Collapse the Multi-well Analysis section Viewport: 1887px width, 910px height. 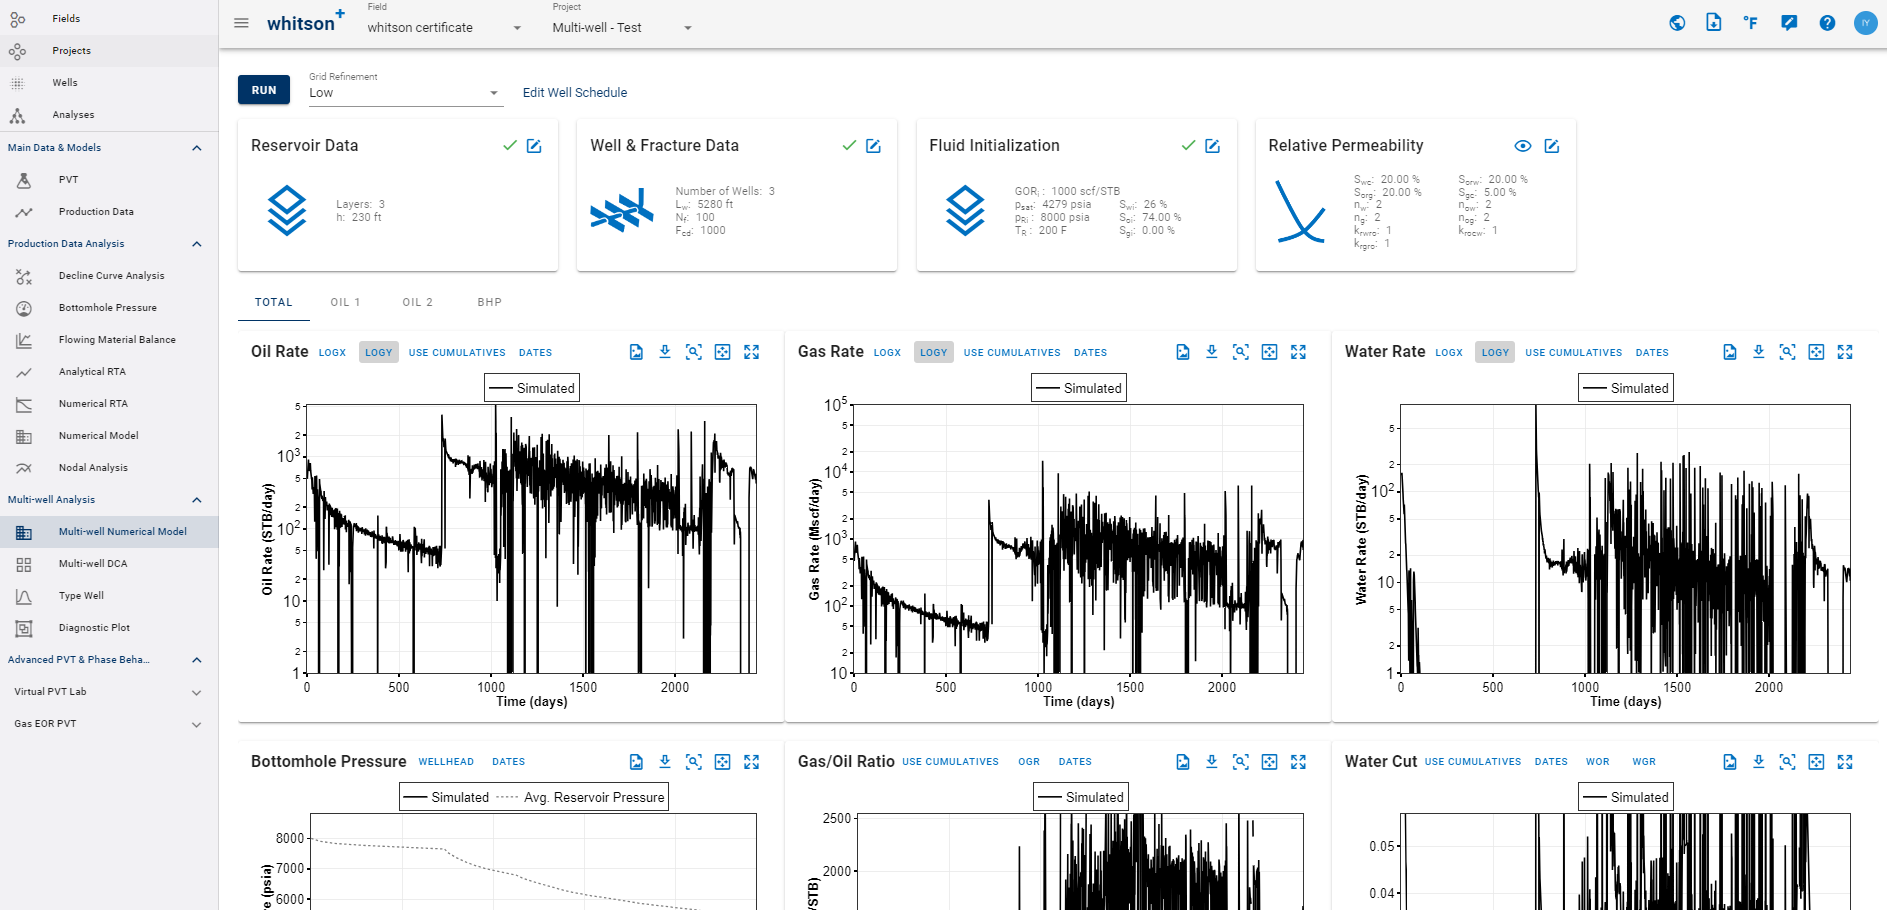[197, 500]
